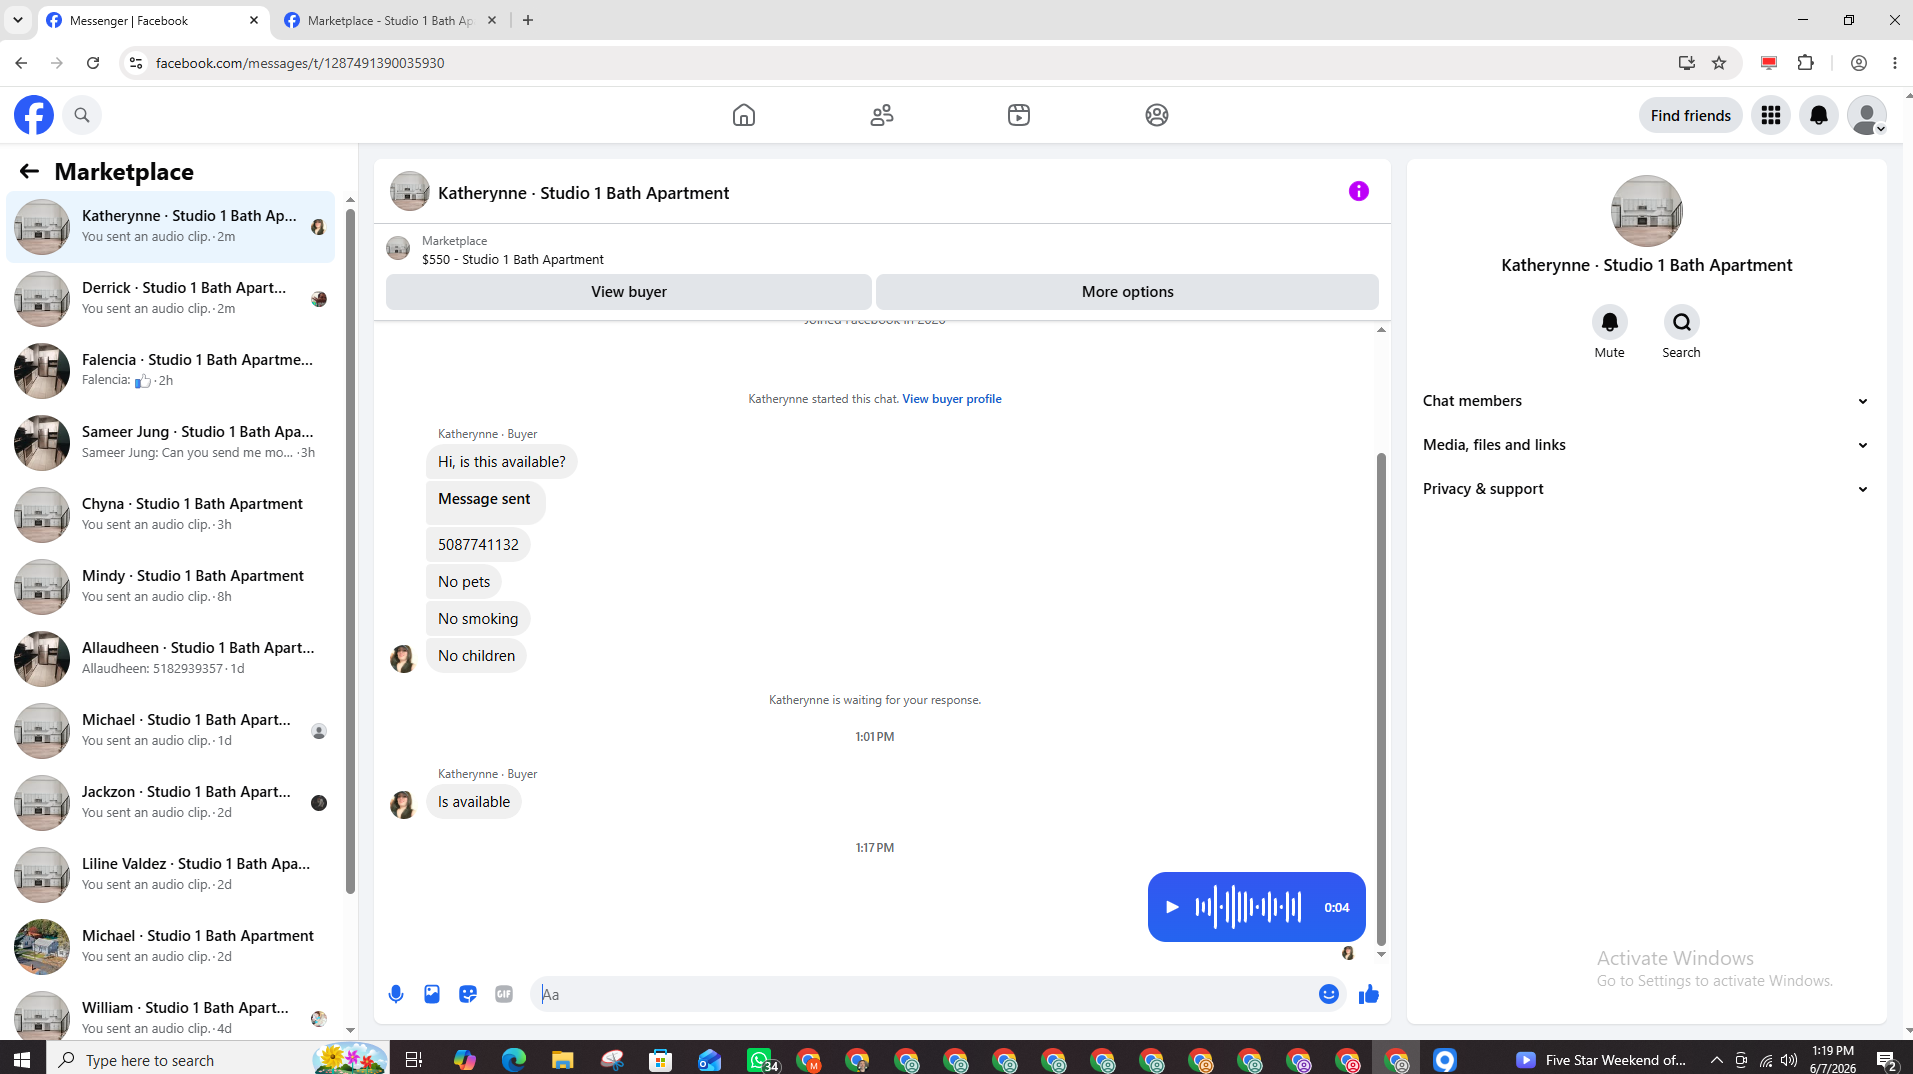Screen dimensions: 1913x1074
Task: Open Derrick Studio 1 Bath conversation
Action: pyautogui.click(x=170, y=298)
